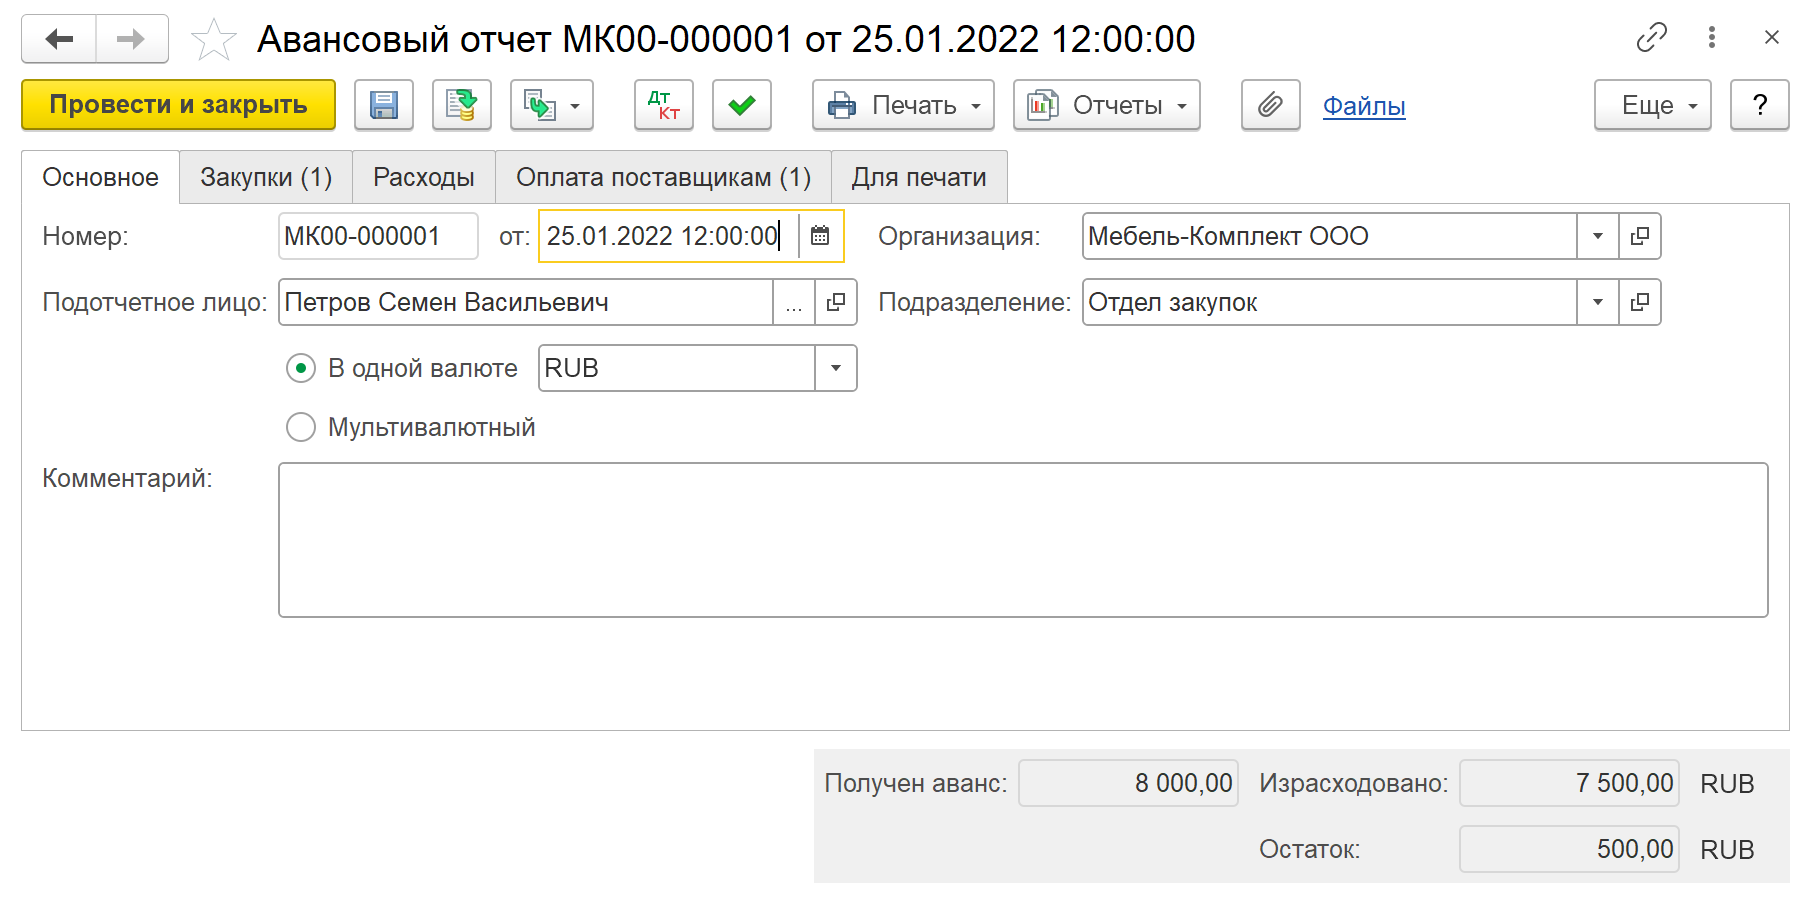Open the calendar date picker
1811x901 pixels.
coord(820,236)
